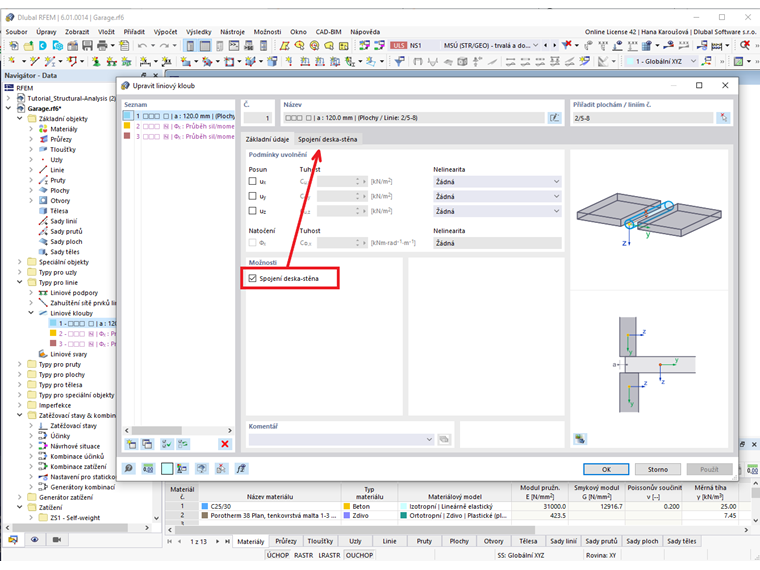Open the Výpočet menu
This screenshot has width=760, height=570.
click(x=165, y=32)
